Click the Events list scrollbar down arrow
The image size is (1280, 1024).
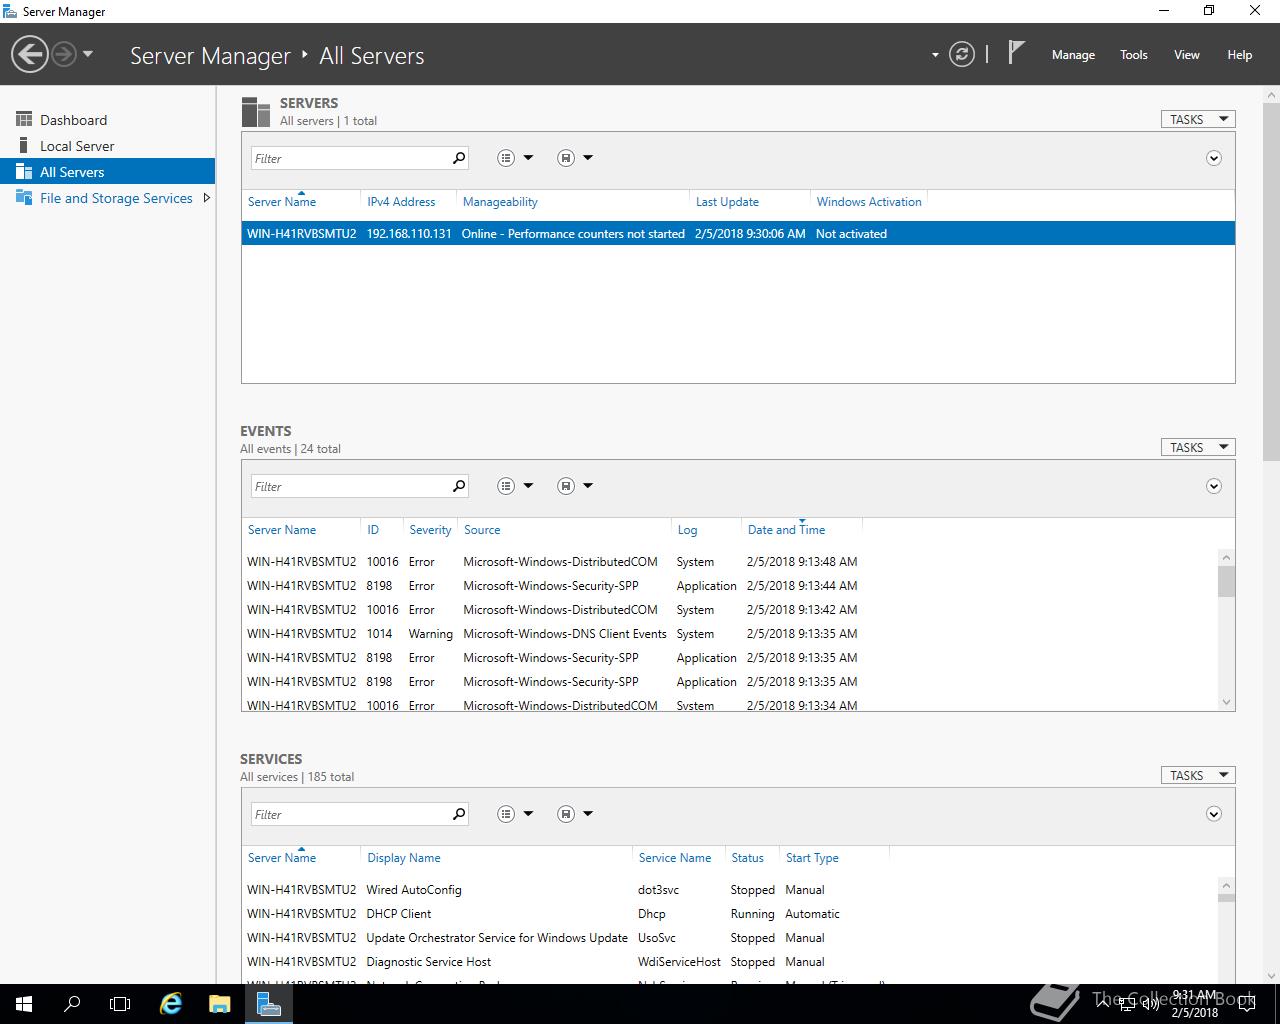point(1226,702)
